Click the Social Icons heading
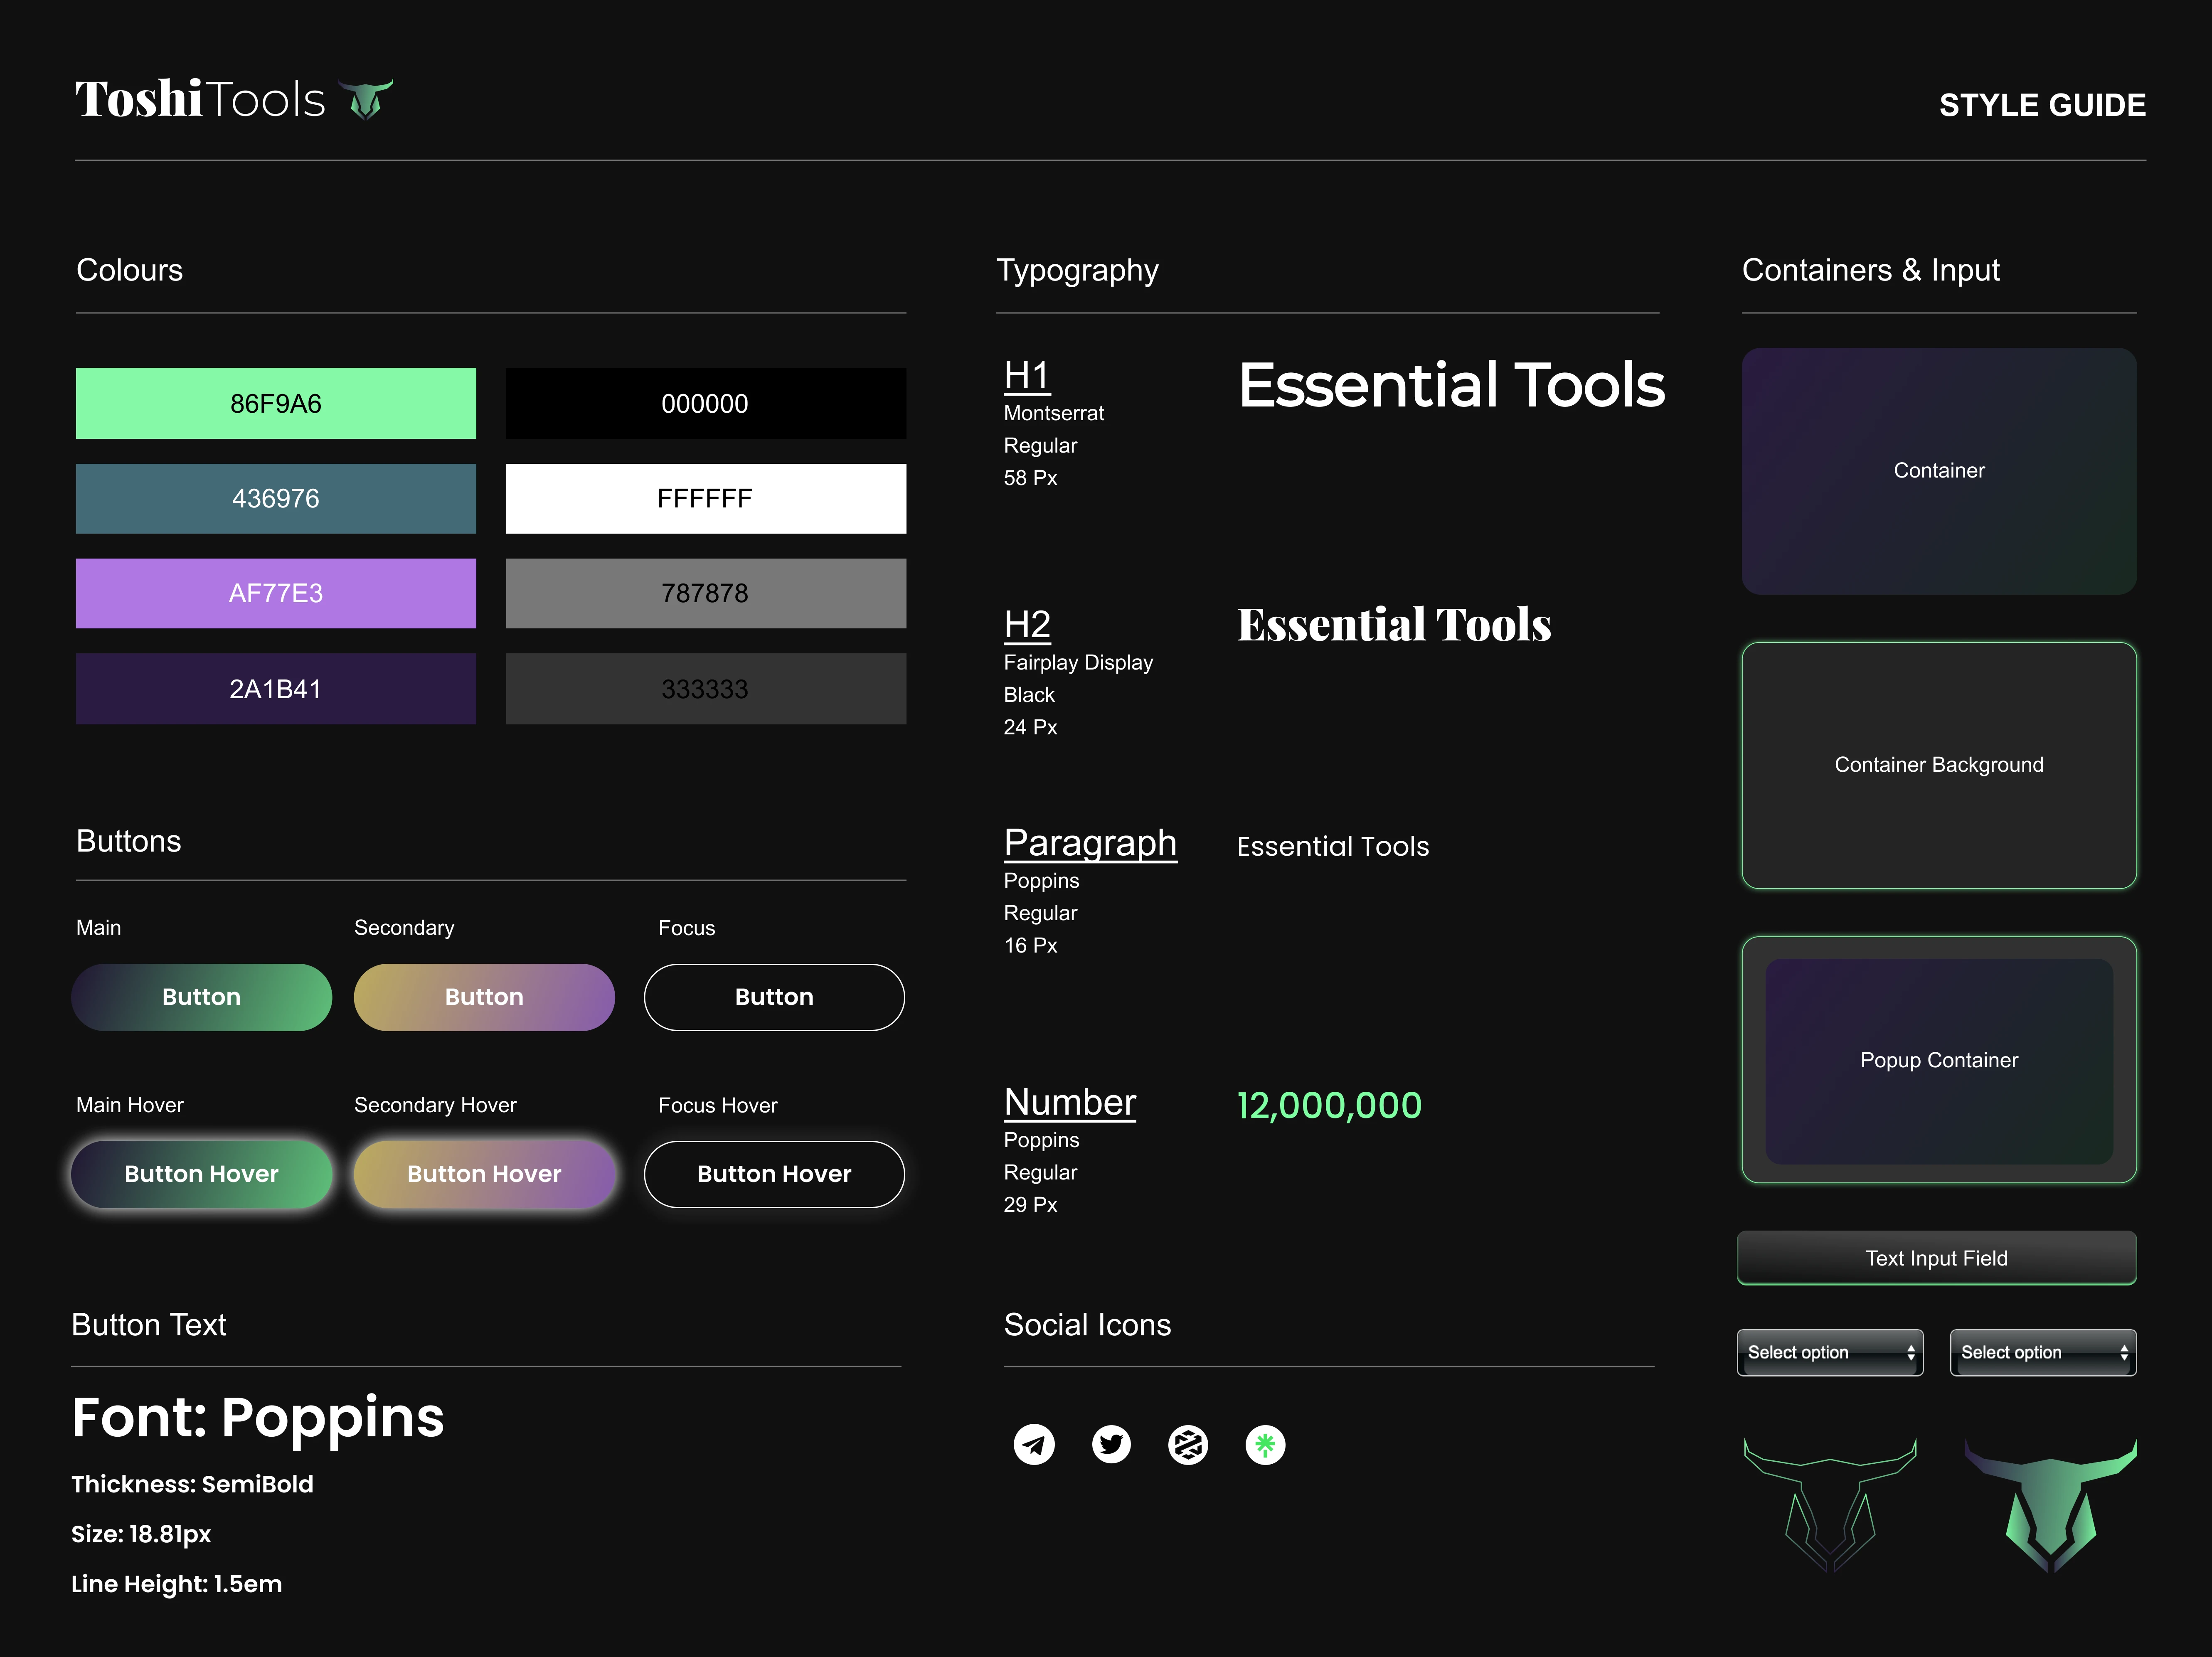The width and height of the screenshot is (2212, 1657). click(x=1087, y=1325)
